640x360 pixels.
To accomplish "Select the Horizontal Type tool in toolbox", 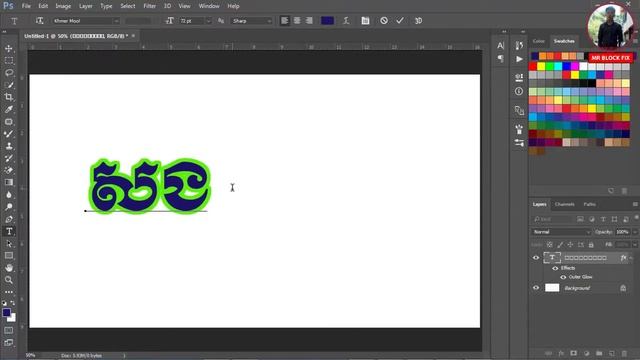I will click(x=9, y=231).
